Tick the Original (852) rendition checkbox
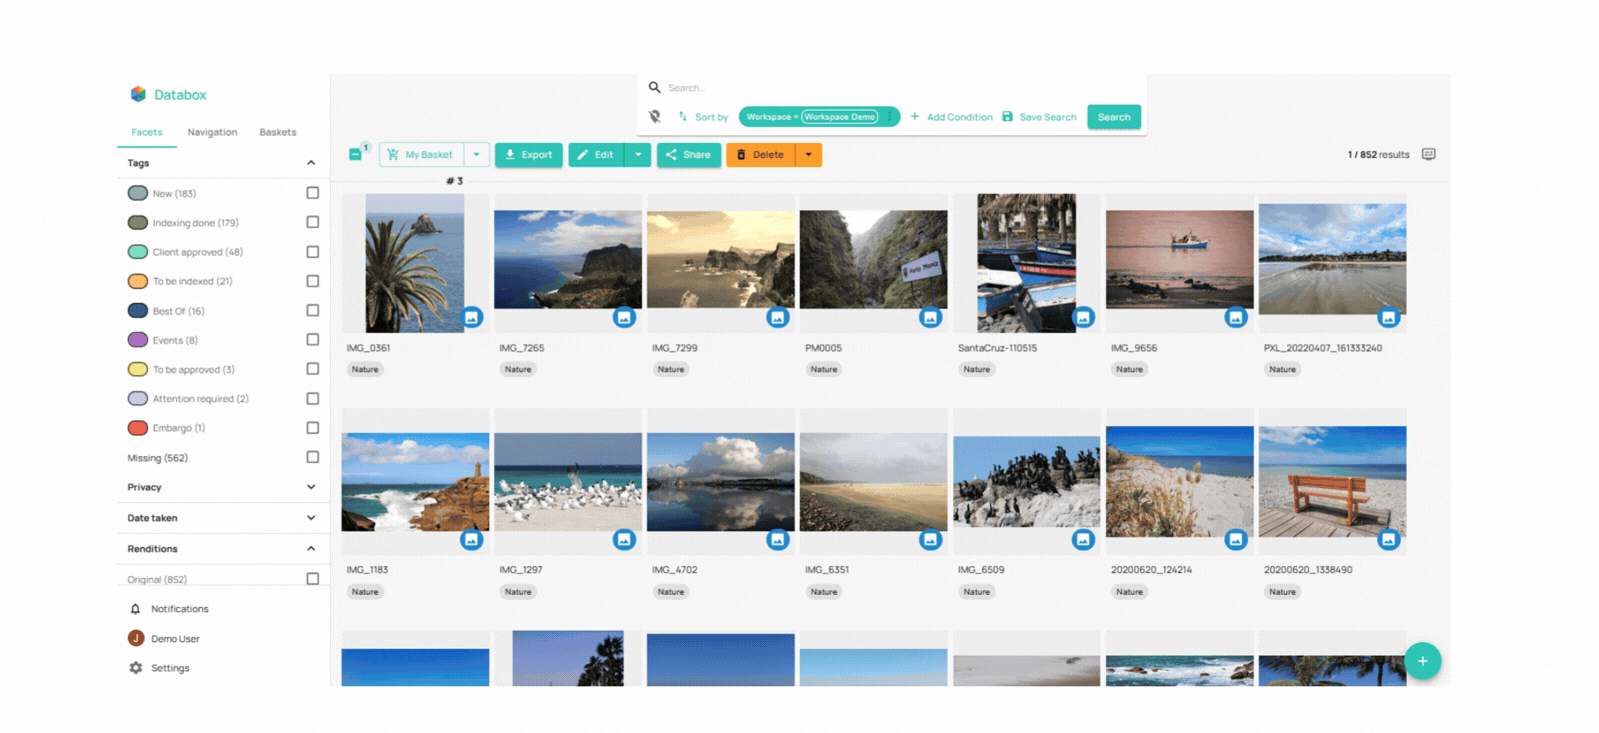1599x733 pixels. point(313,579)
